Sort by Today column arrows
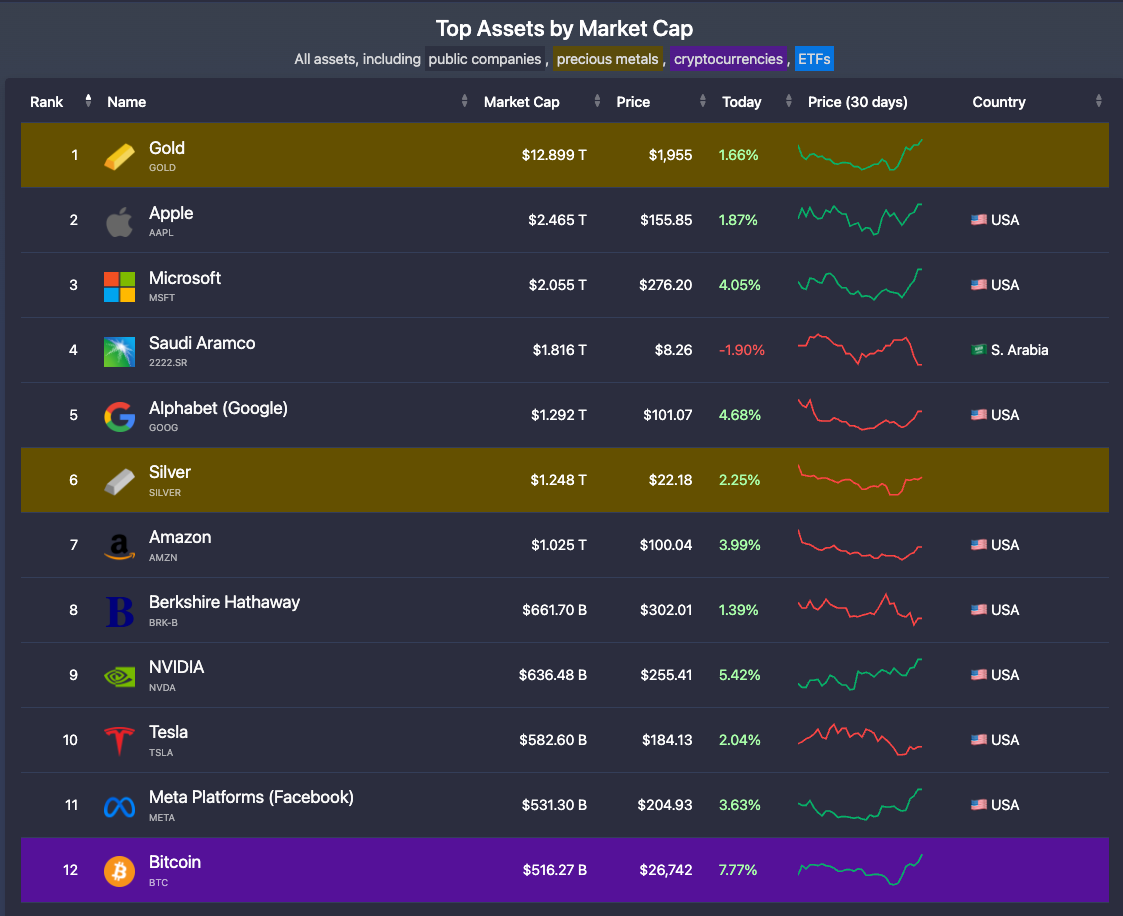 pos(789,101)
